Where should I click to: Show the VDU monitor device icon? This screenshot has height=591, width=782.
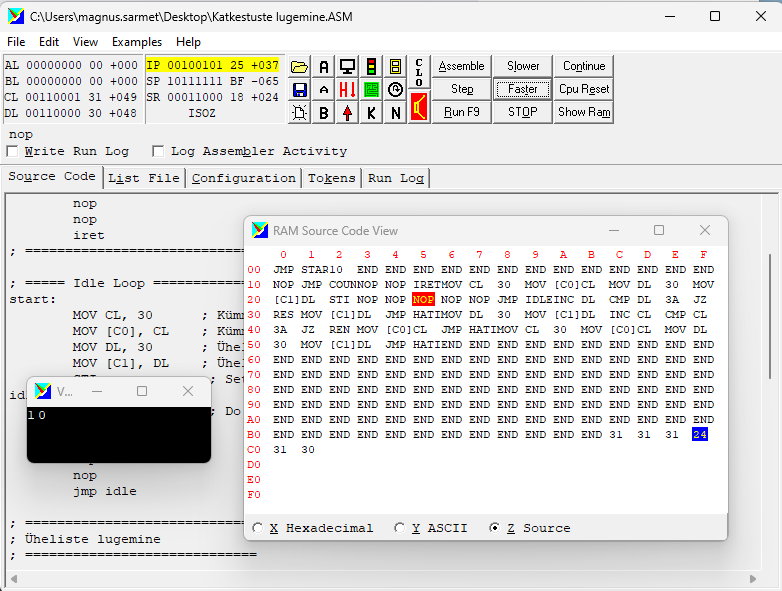[x=348, y=66]
